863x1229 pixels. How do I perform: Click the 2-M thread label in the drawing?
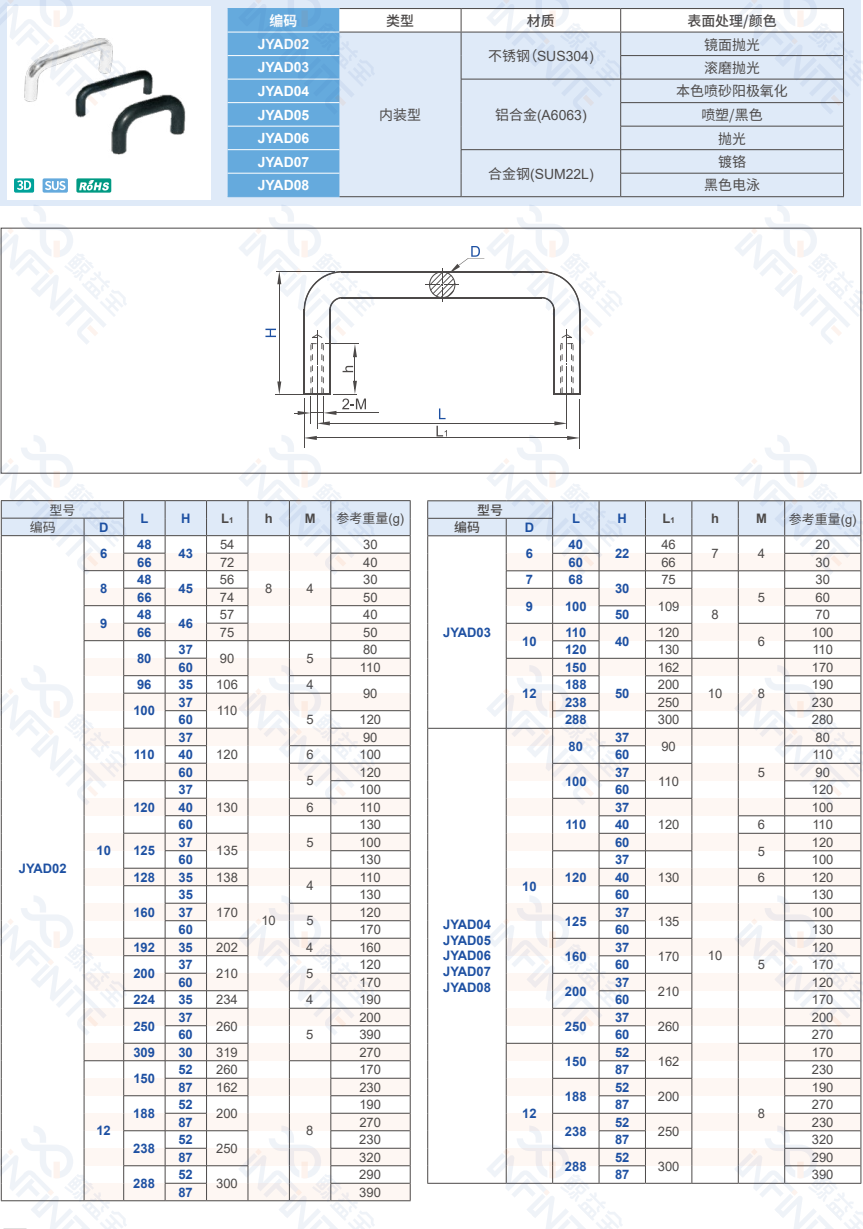click(354, 404)
